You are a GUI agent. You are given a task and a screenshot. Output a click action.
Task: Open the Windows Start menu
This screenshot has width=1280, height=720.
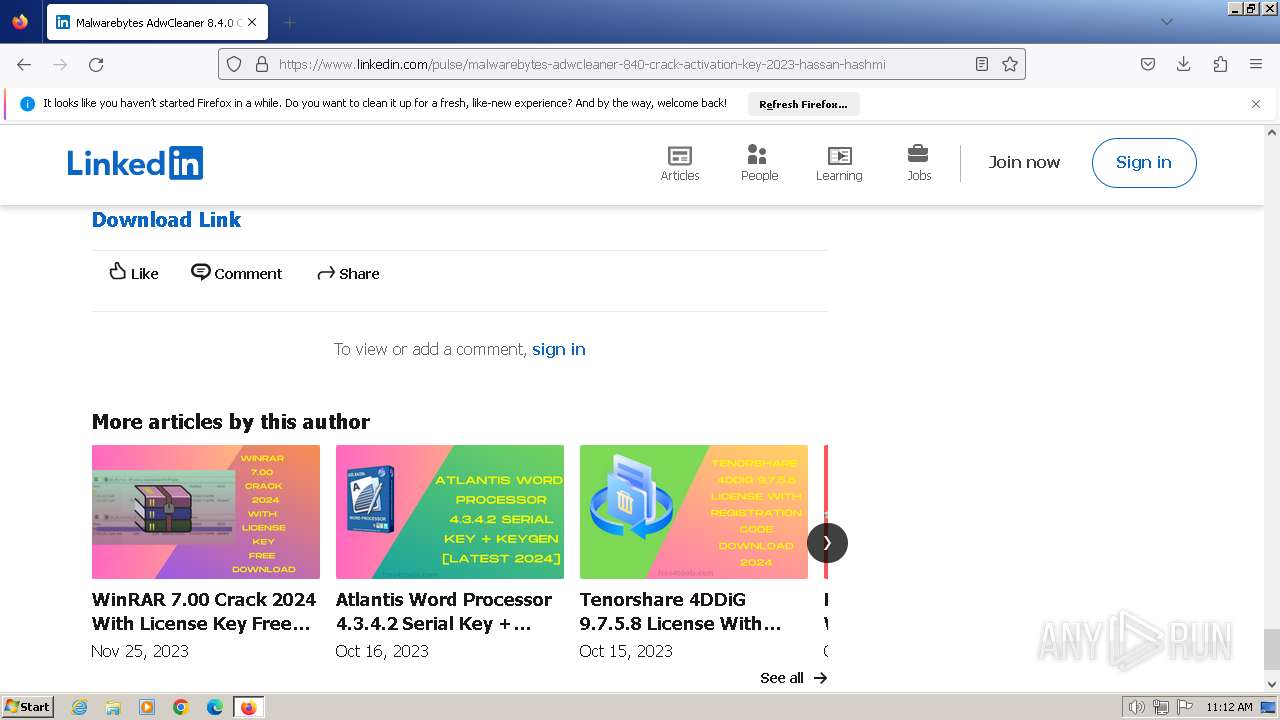tap(28, 706)
